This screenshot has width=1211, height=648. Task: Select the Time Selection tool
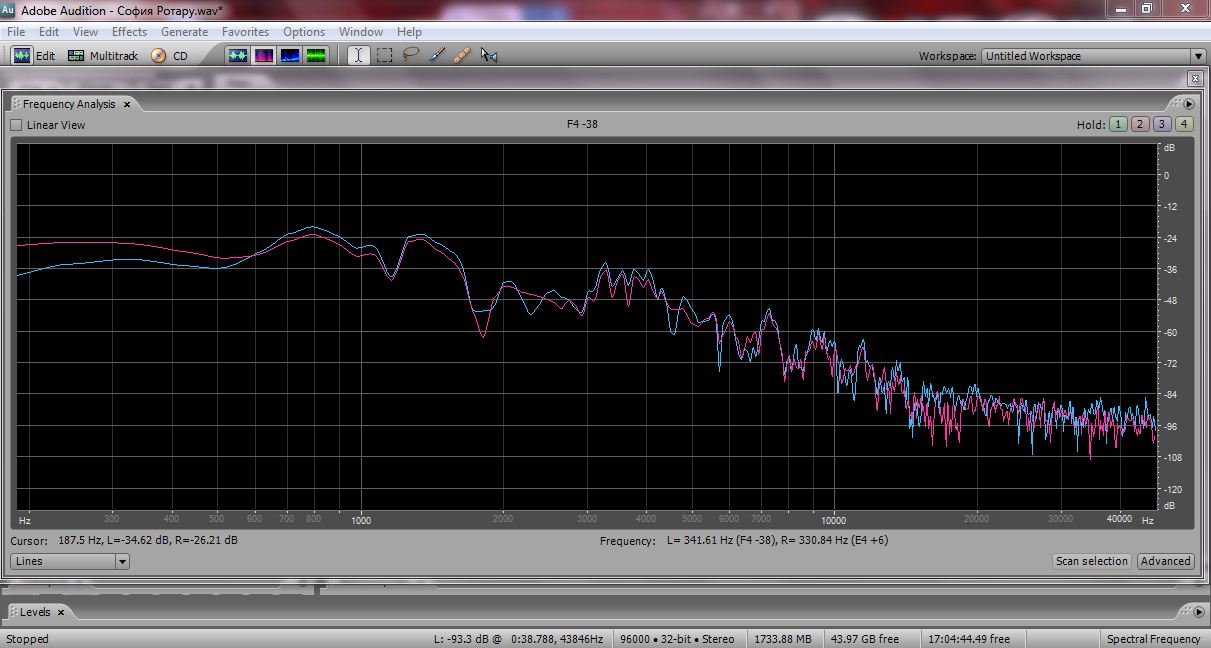pyautogui.click(x=358, y=56)
